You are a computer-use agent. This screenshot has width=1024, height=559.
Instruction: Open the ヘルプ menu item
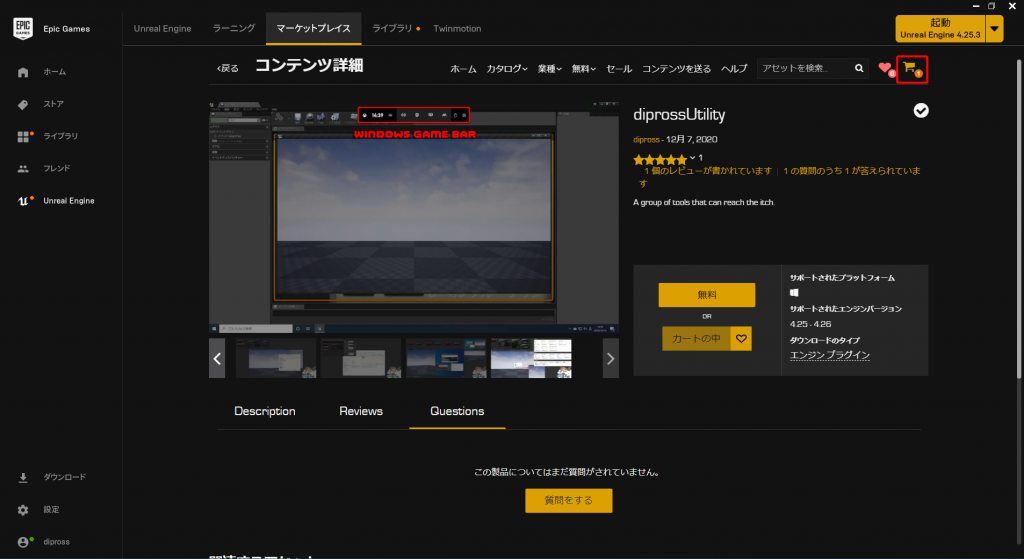733,69
